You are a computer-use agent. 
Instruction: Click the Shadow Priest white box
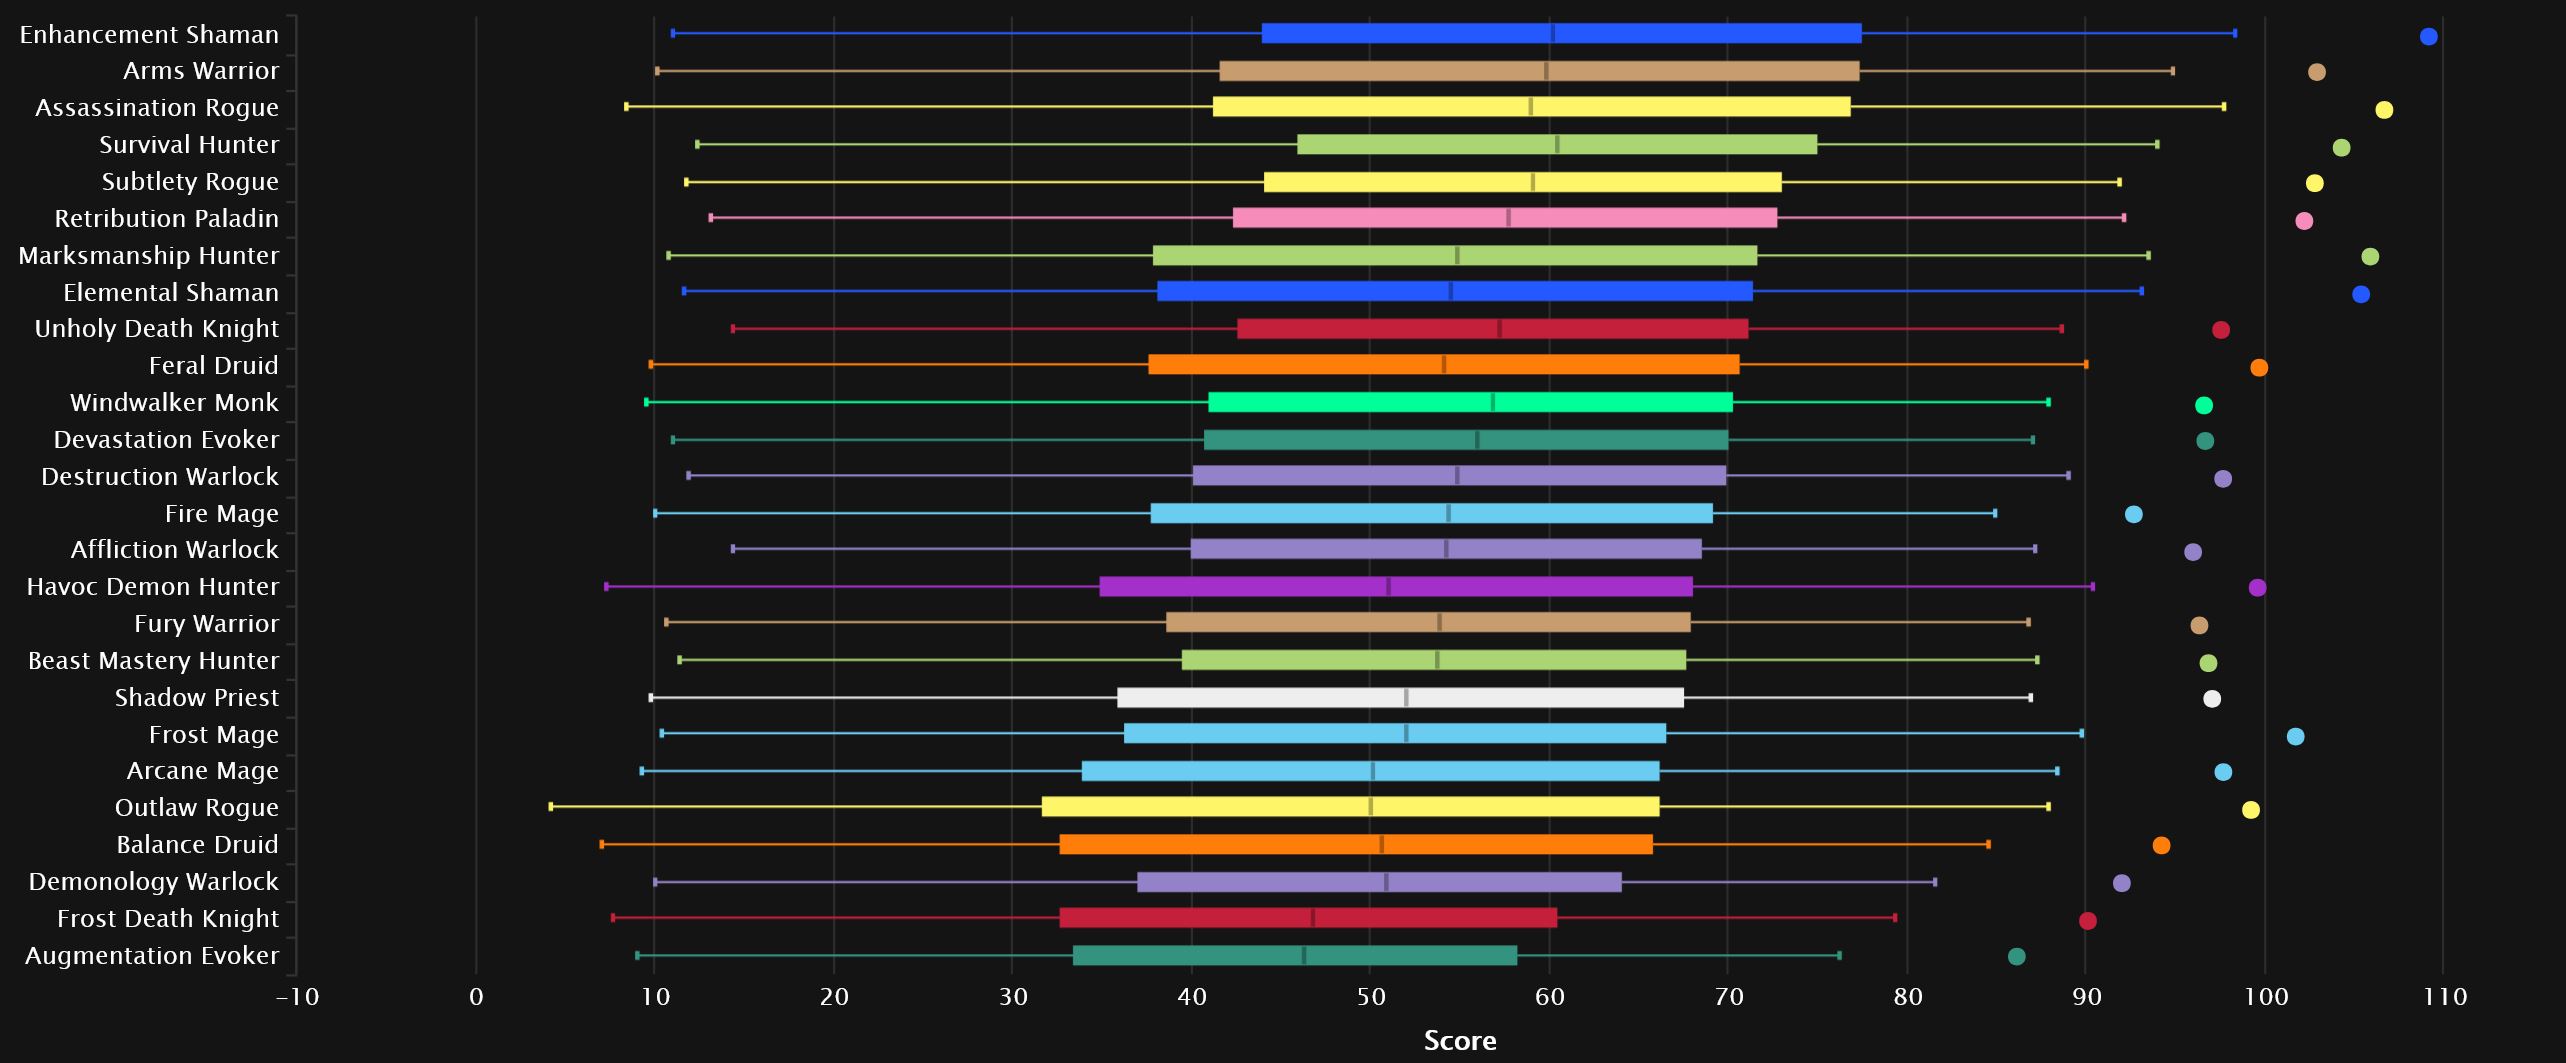point(1400,698)
